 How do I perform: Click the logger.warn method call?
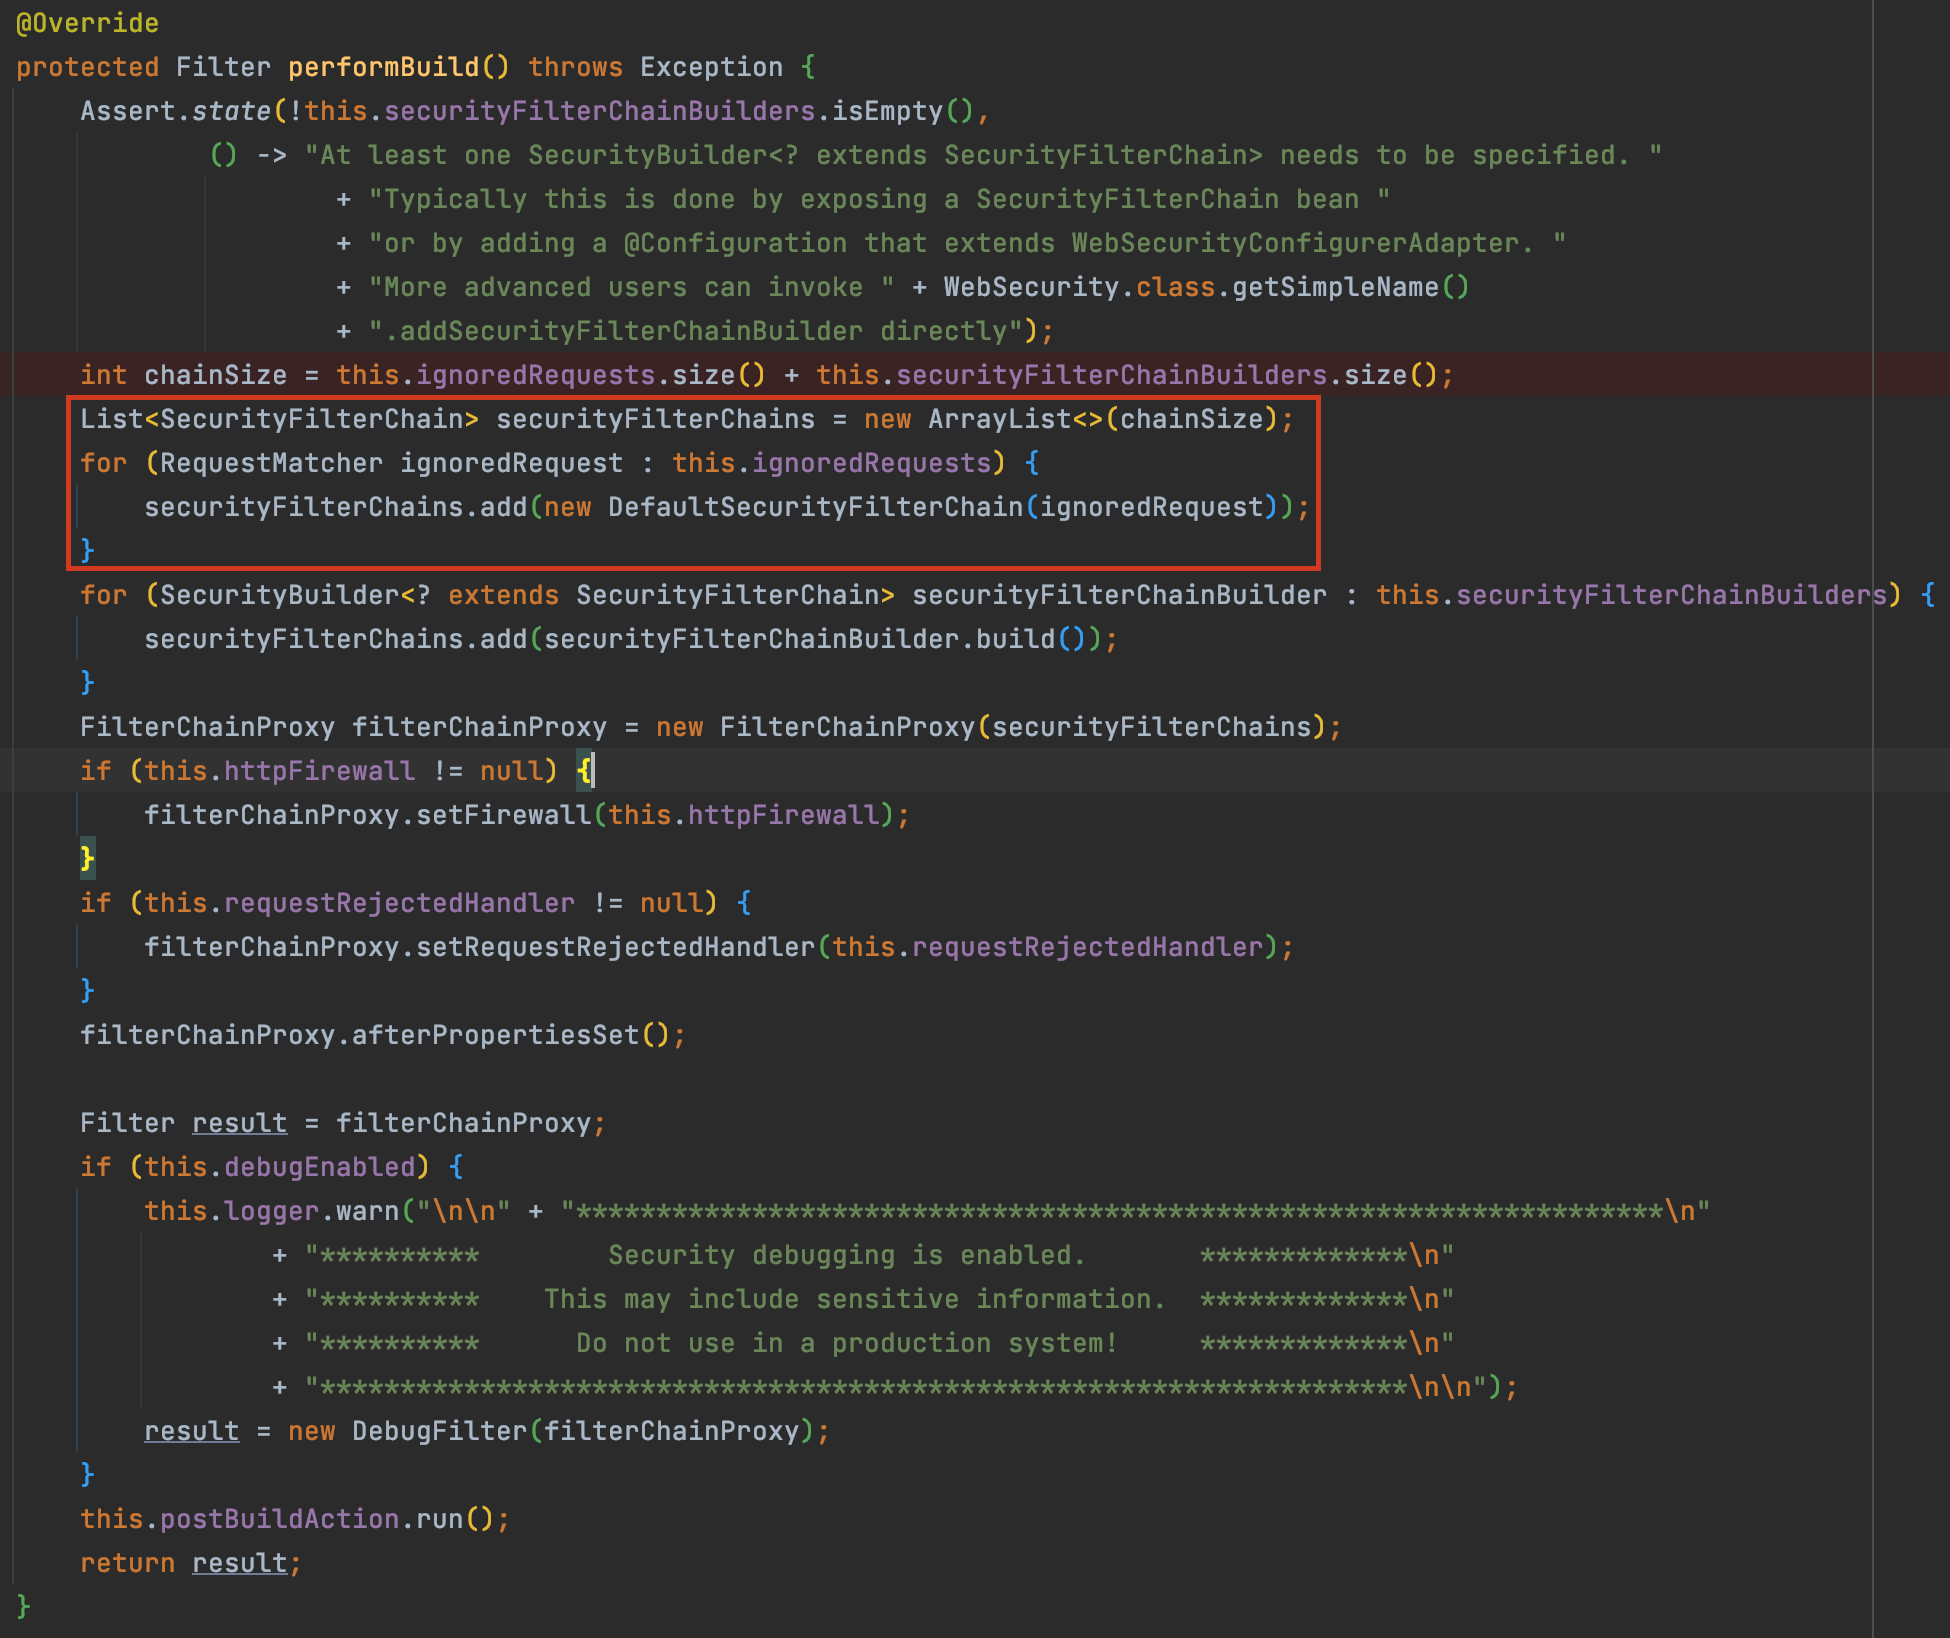point(367,1211)
